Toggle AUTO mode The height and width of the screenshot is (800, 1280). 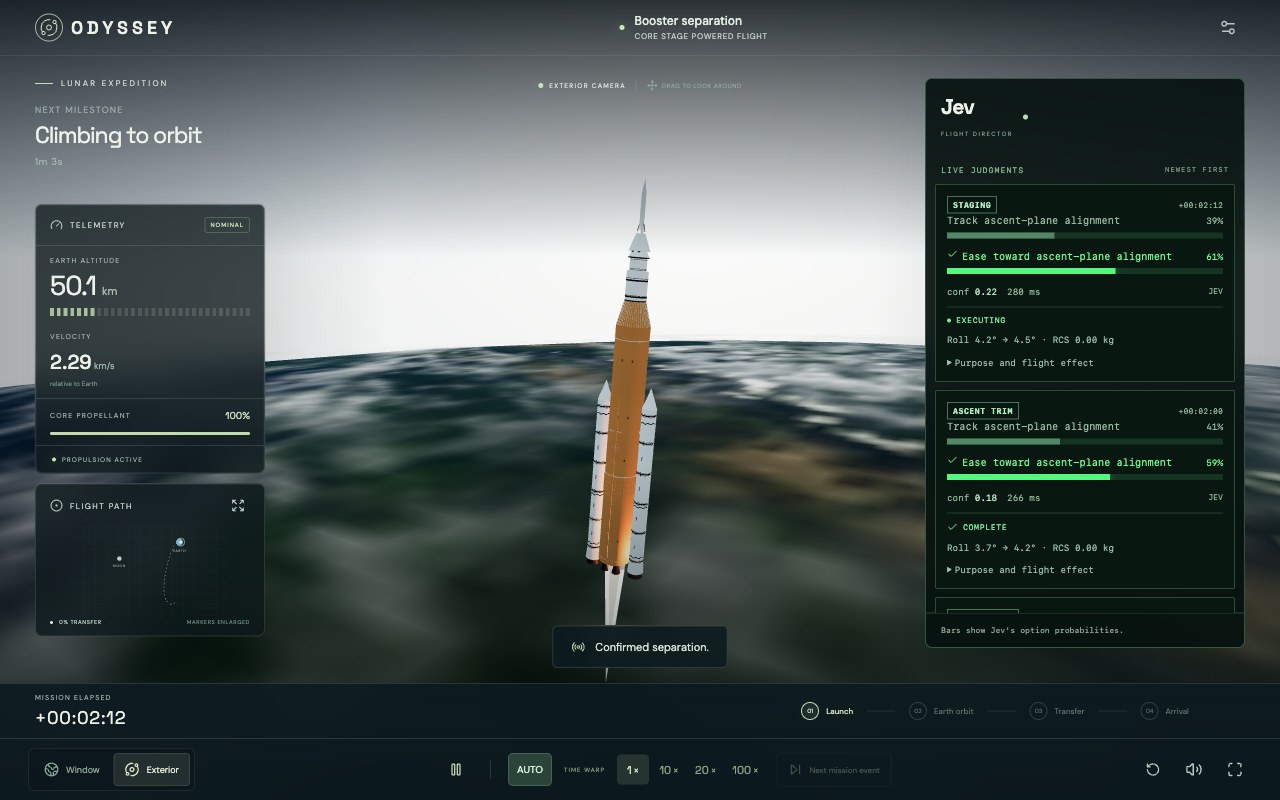coord(530,770)
